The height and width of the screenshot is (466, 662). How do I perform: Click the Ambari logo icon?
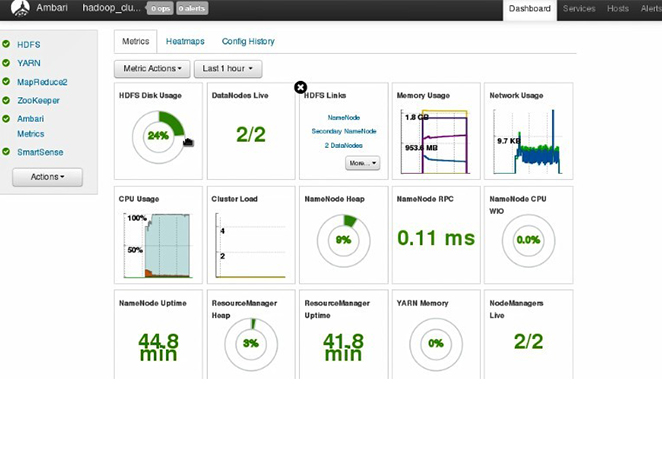click(x=20, y=9)
